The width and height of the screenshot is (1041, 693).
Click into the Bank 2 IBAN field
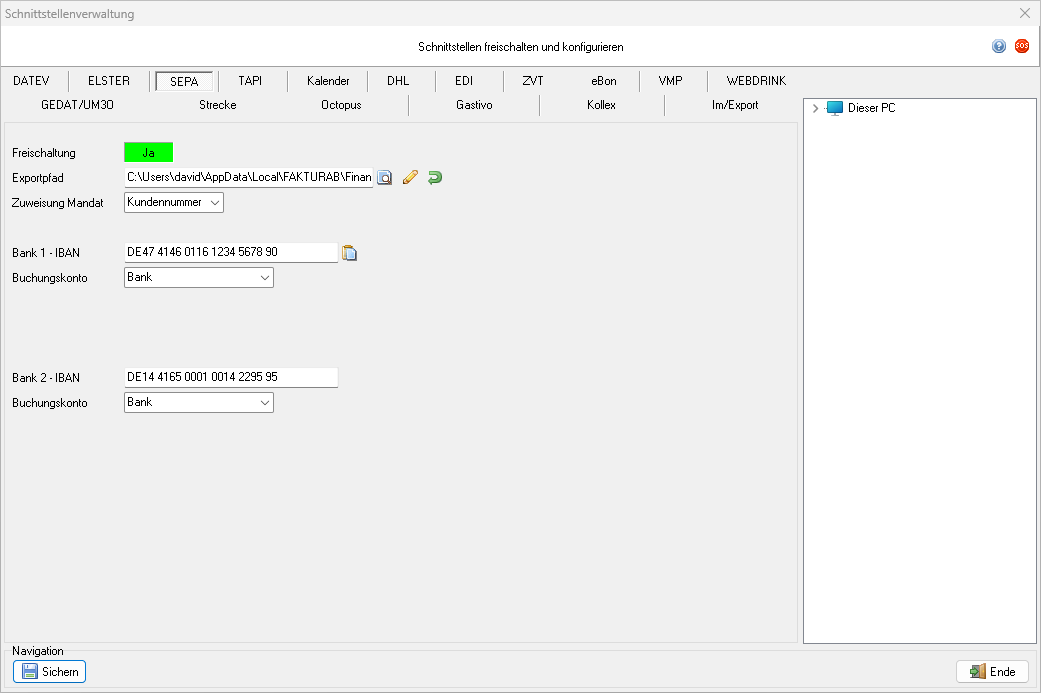click(x=230, y=378)
